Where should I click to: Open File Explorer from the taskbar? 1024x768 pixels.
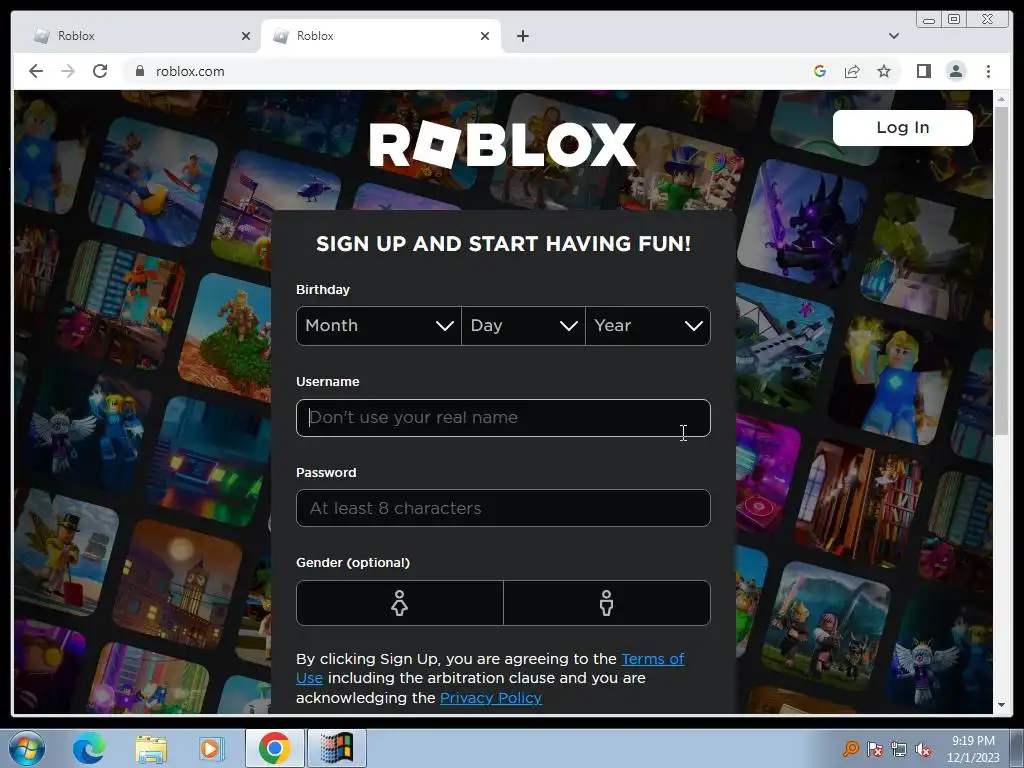tap(151, 748)
